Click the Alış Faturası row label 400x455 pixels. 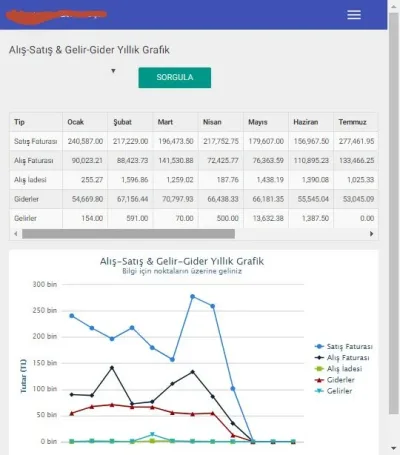[x=34, y=161]
